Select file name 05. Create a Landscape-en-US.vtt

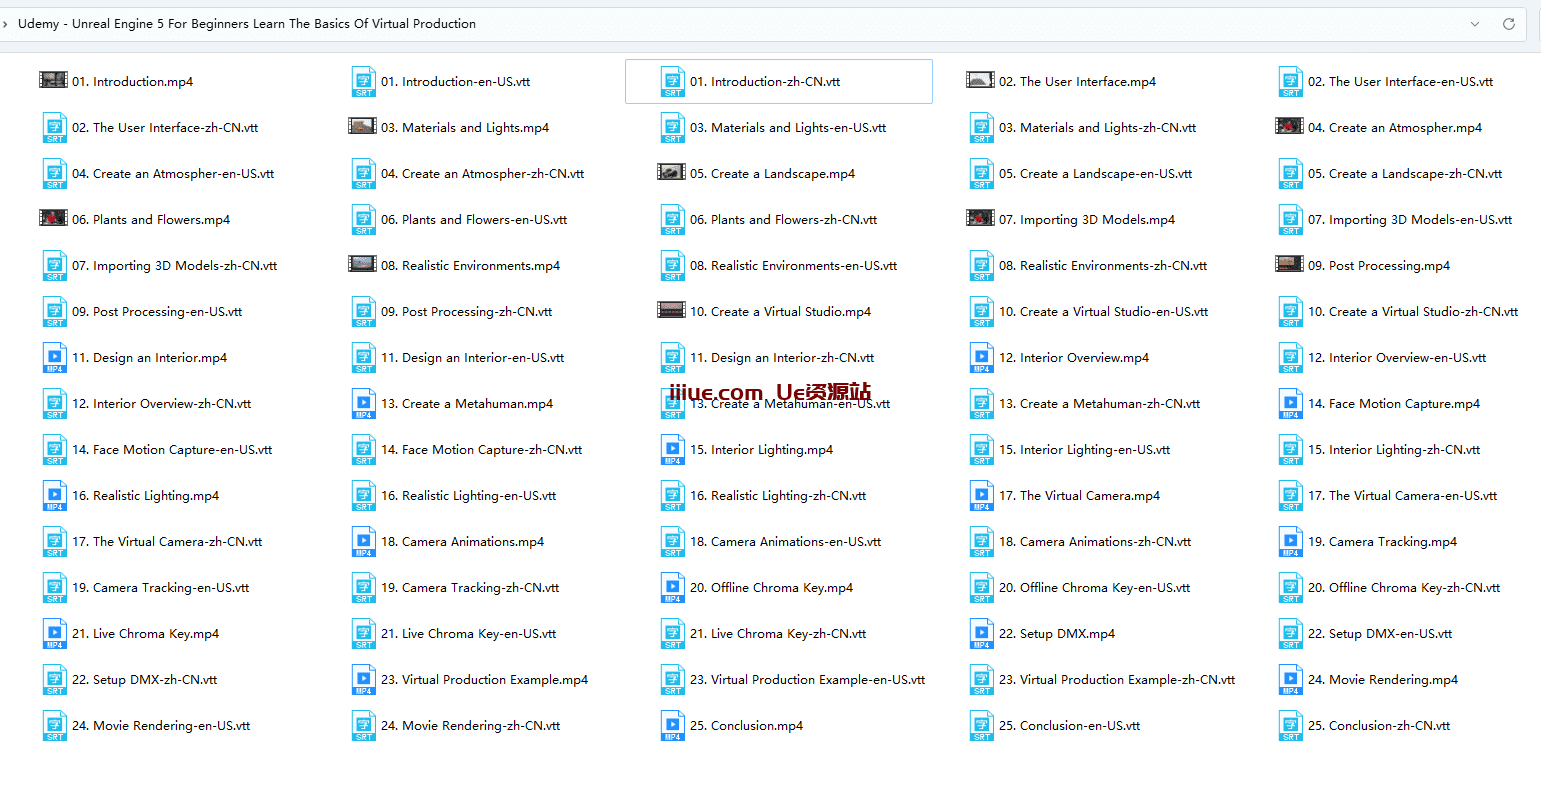tap(1096, 174)
